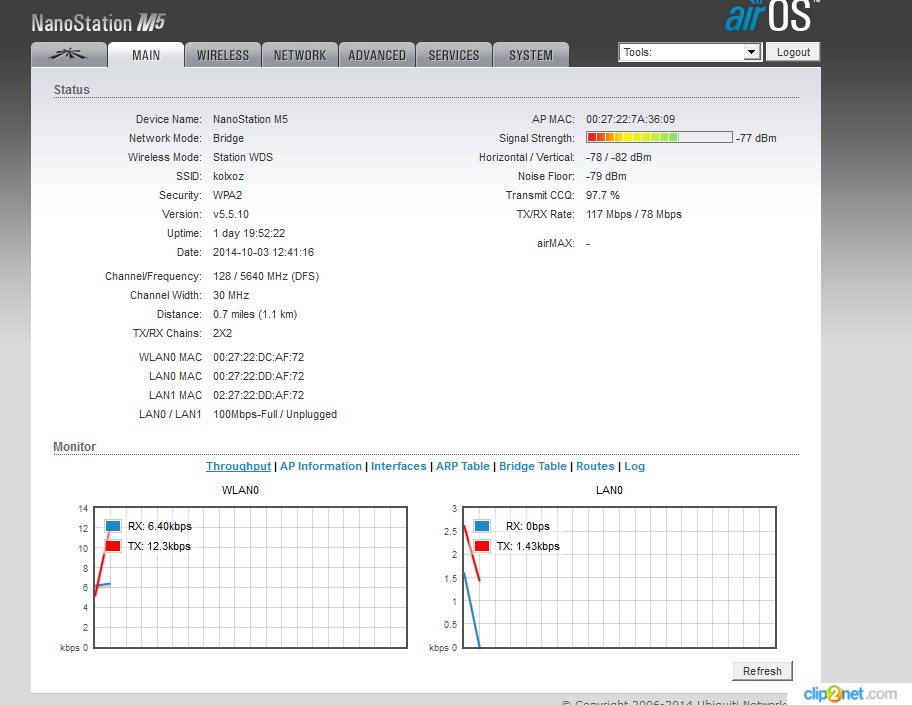Click LAN0 TX red legend swatch
This screenshot has width=912, height=705.
pyautogui.click(x=482, y=546)
